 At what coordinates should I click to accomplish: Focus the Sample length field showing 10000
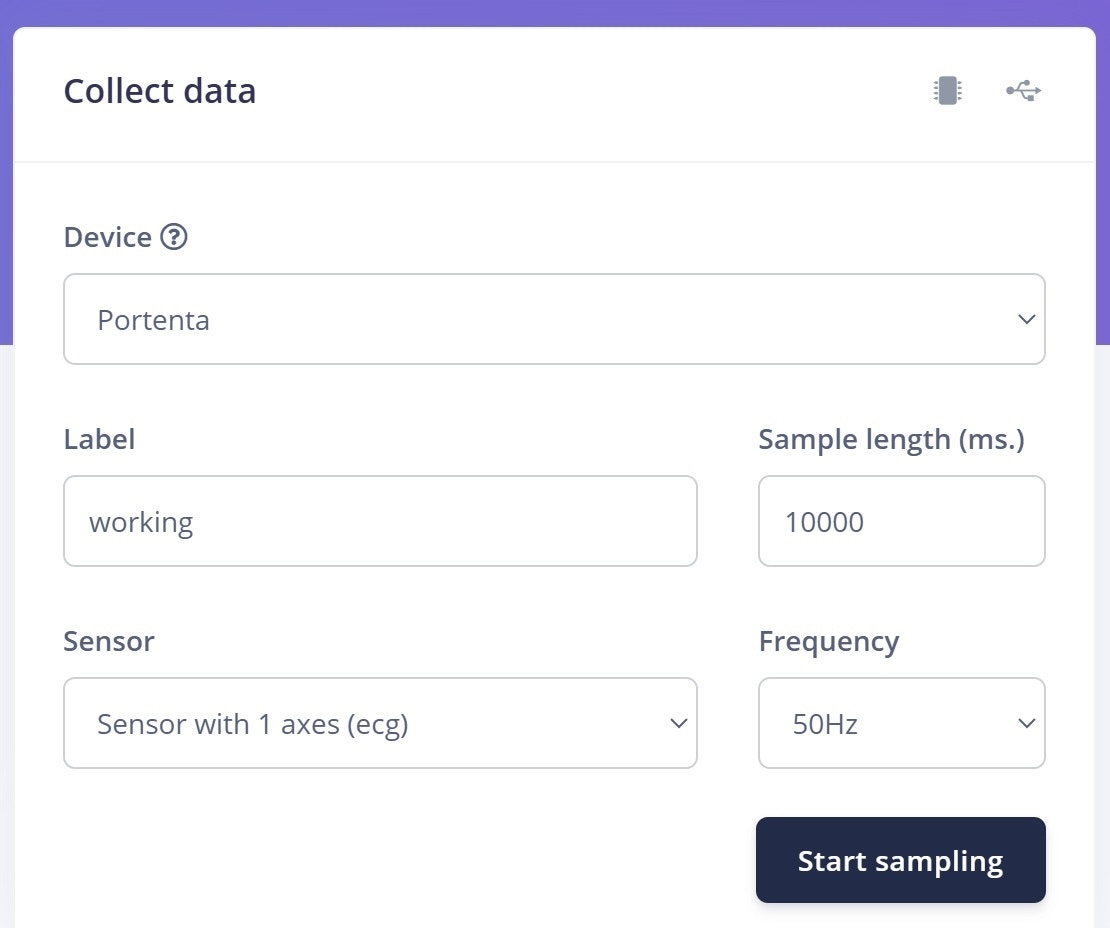tap(901, 521)
